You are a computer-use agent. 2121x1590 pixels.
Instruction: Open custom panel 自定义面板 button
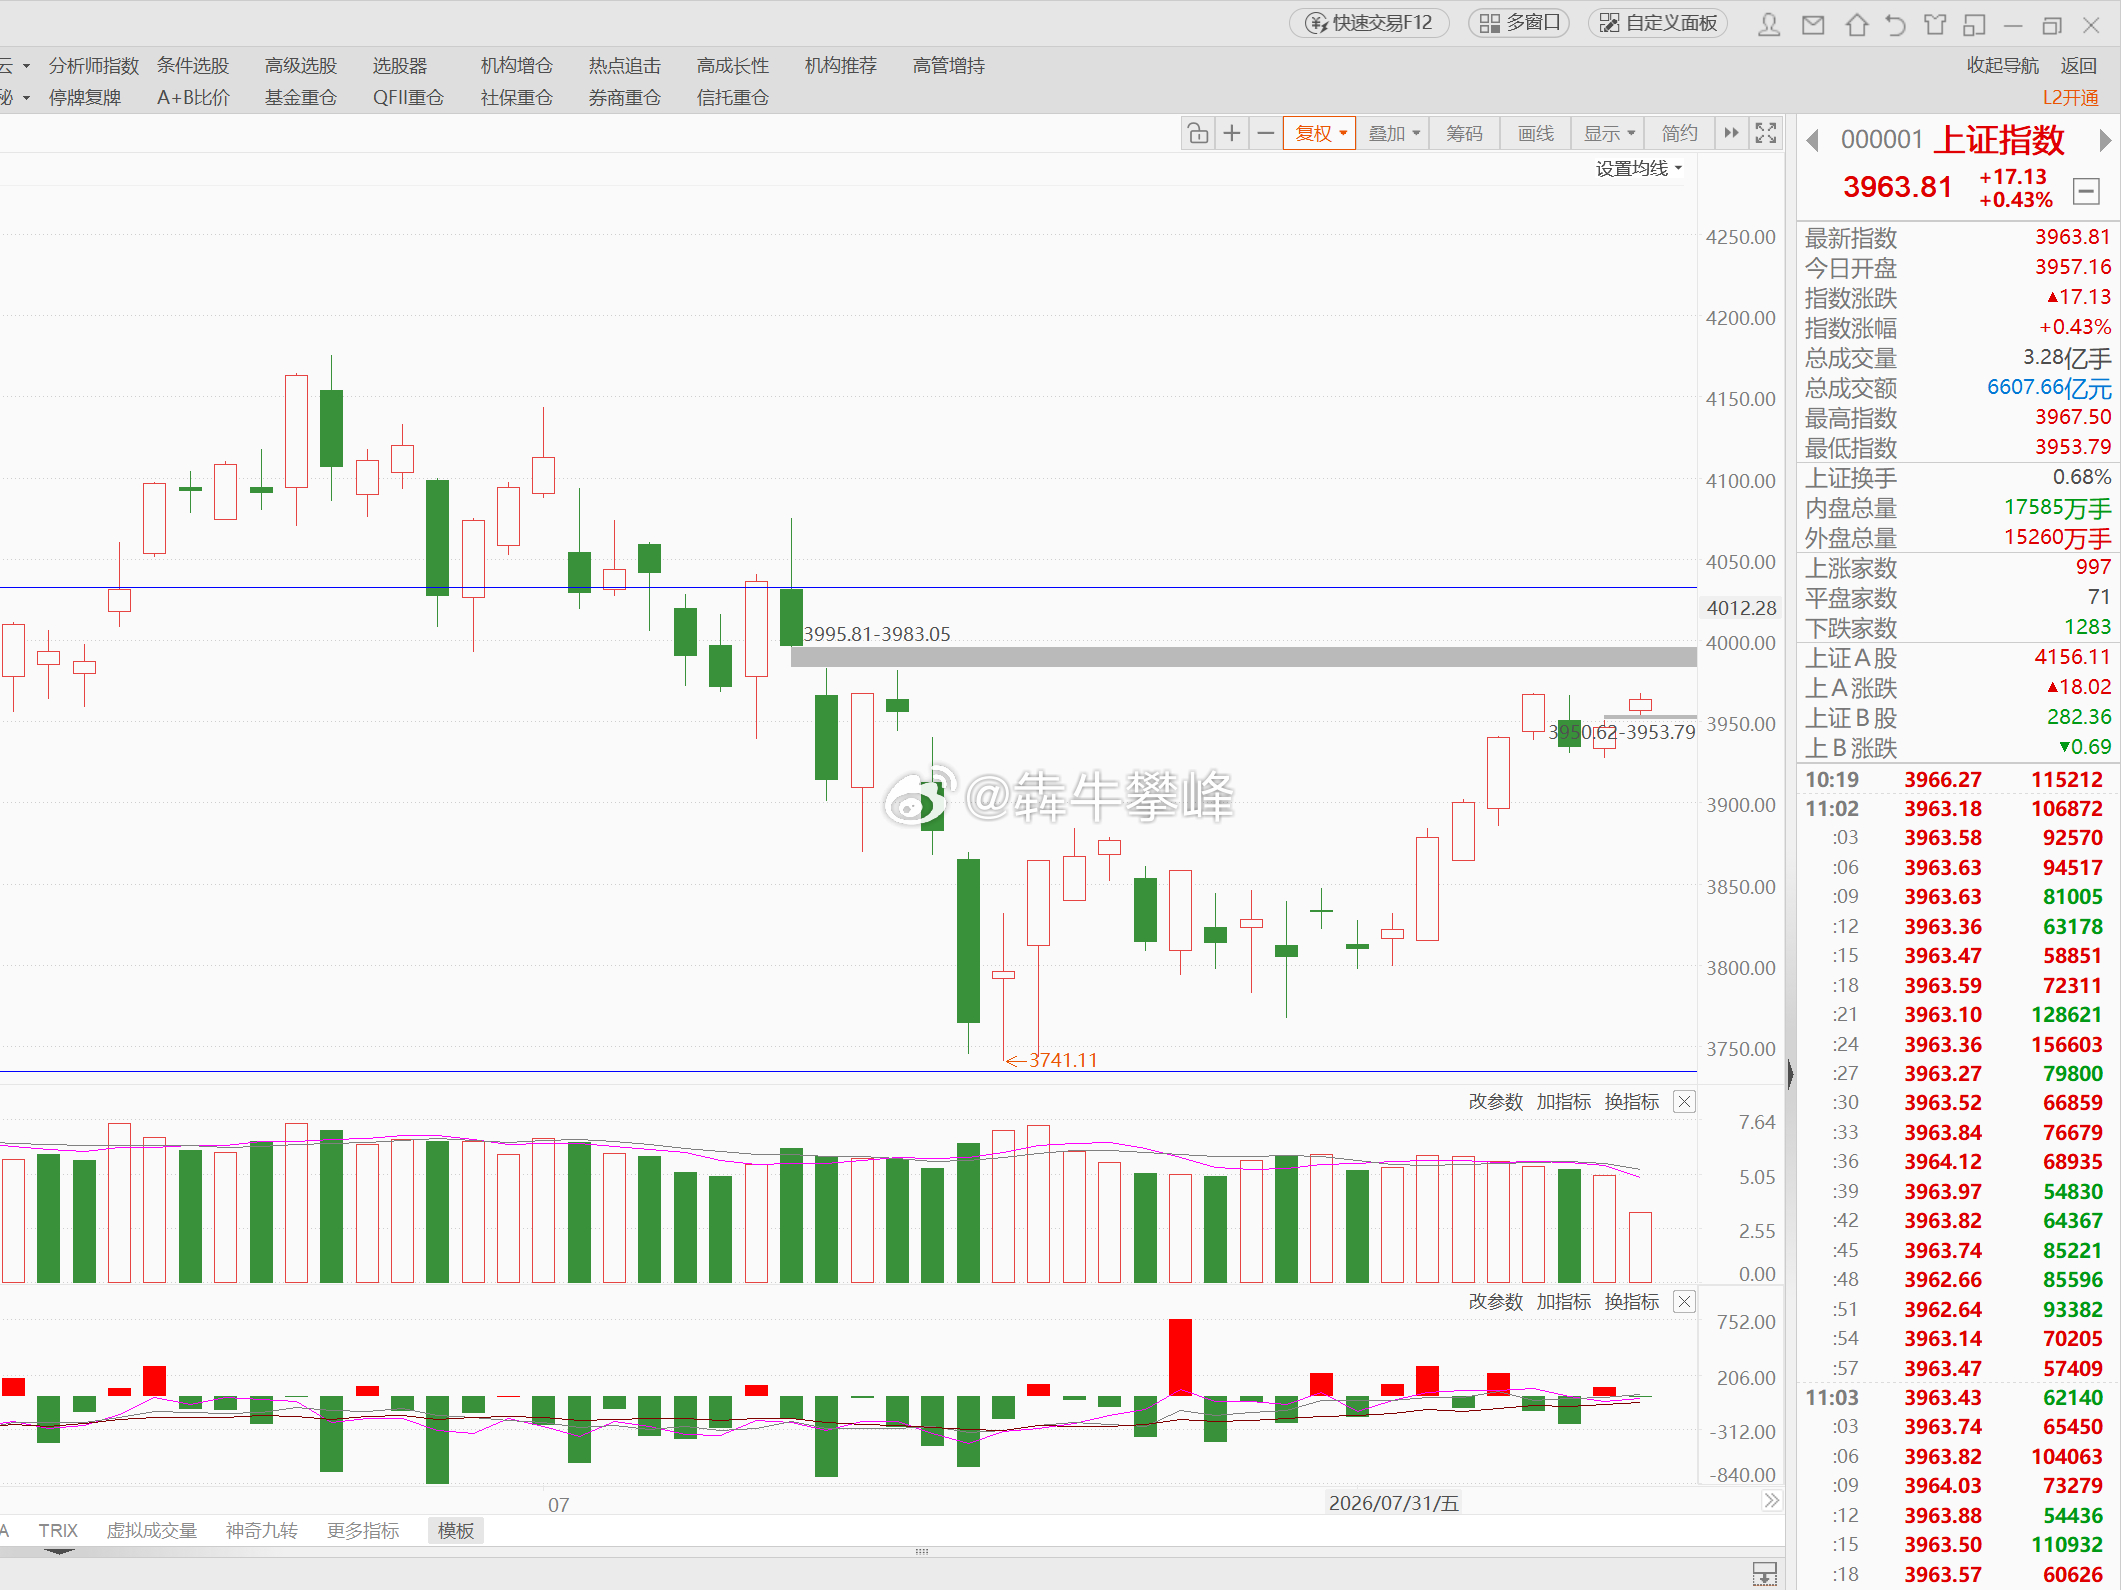pyautogui.click(x=1659, y=23)
